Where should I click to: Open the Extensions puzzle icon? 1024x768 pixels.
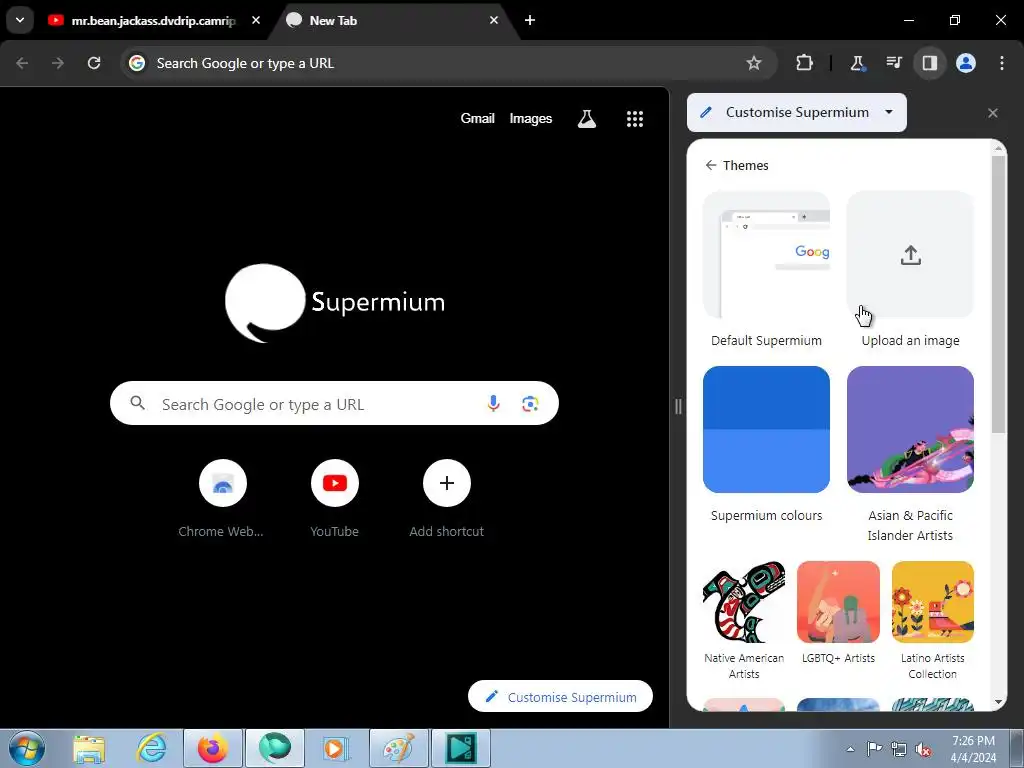click(x=805, y=63)
